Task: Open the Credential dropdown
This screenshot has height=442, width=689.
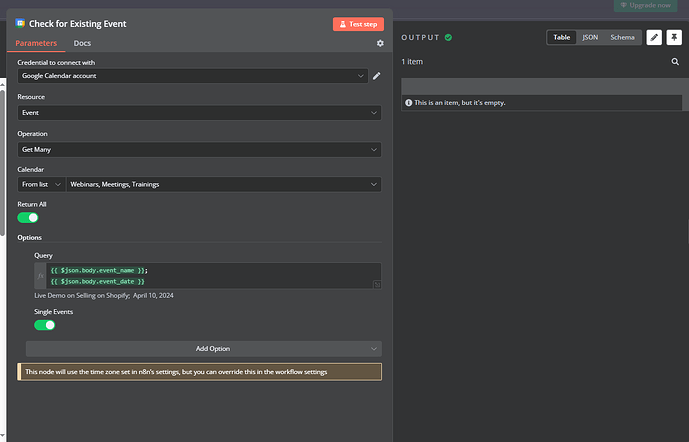Action: click(192, 76)
